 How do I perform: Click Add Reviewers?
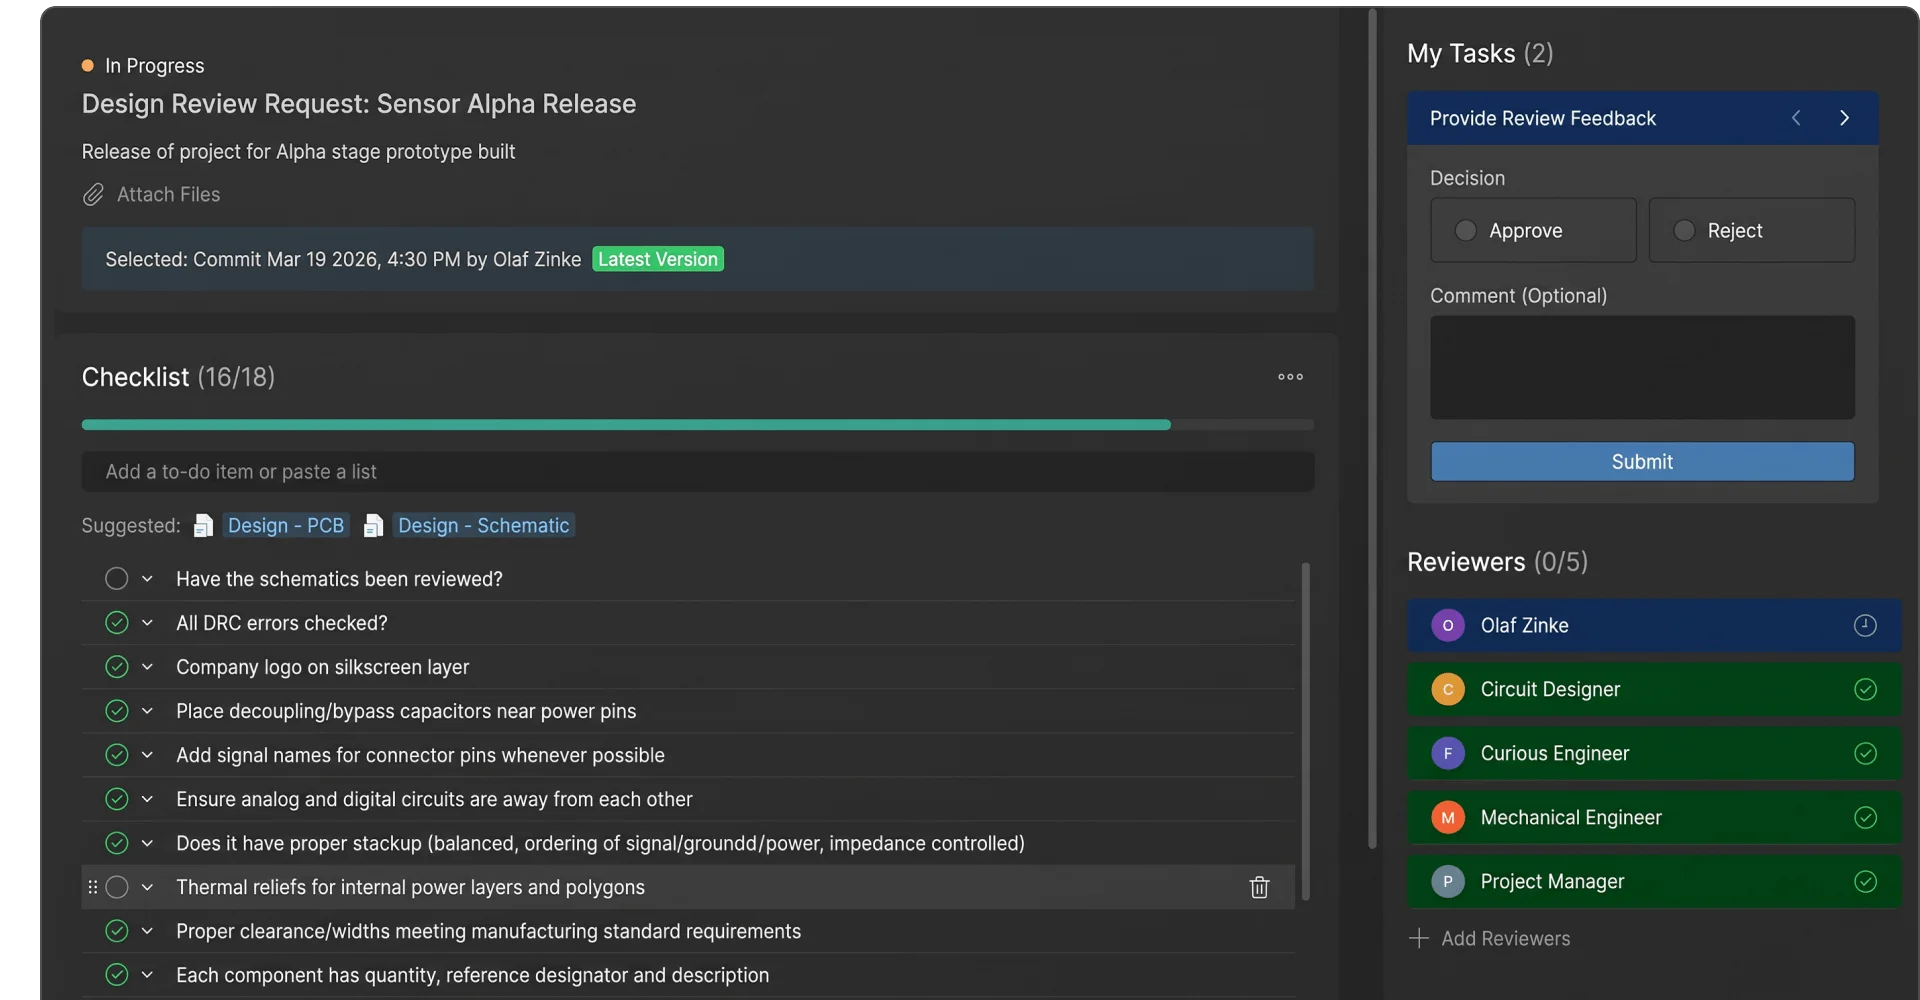pos(1490,939)
